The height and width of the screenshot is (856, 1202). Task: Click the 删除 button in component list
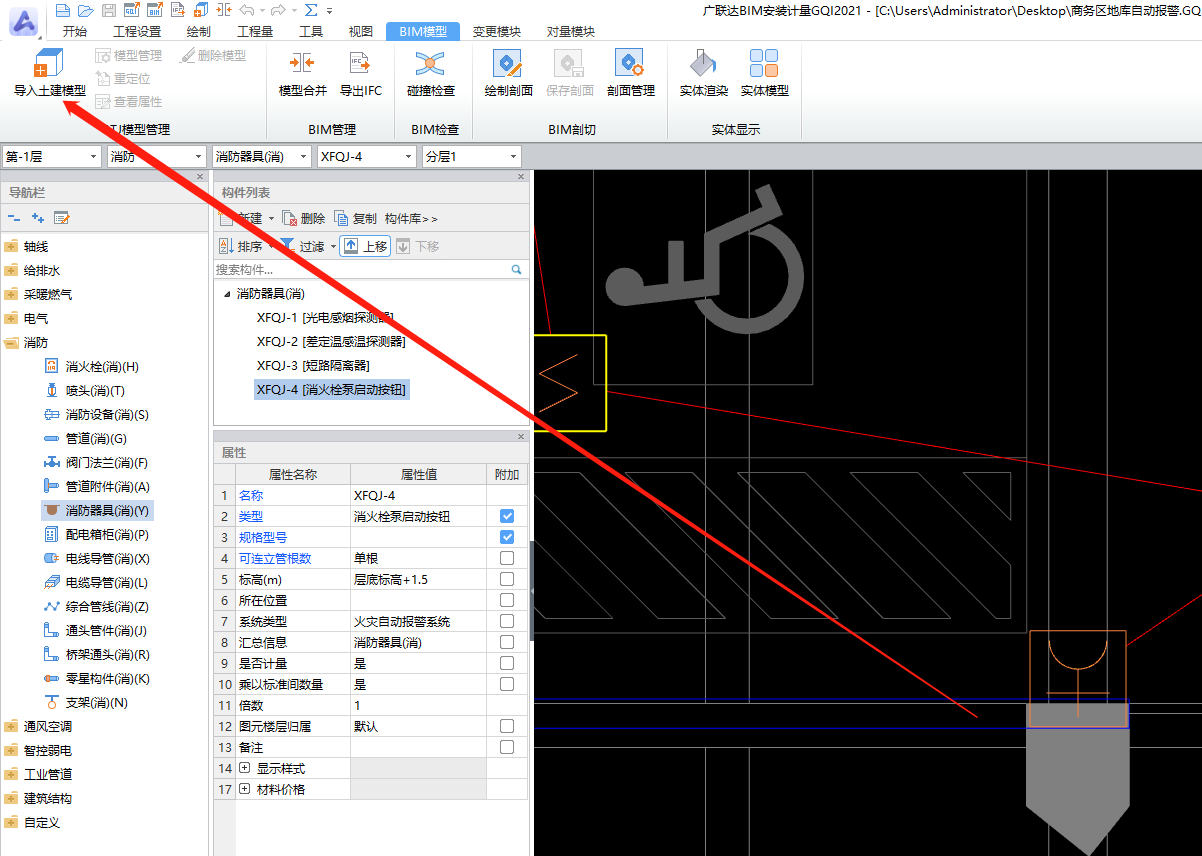click(x=304, y=218)
